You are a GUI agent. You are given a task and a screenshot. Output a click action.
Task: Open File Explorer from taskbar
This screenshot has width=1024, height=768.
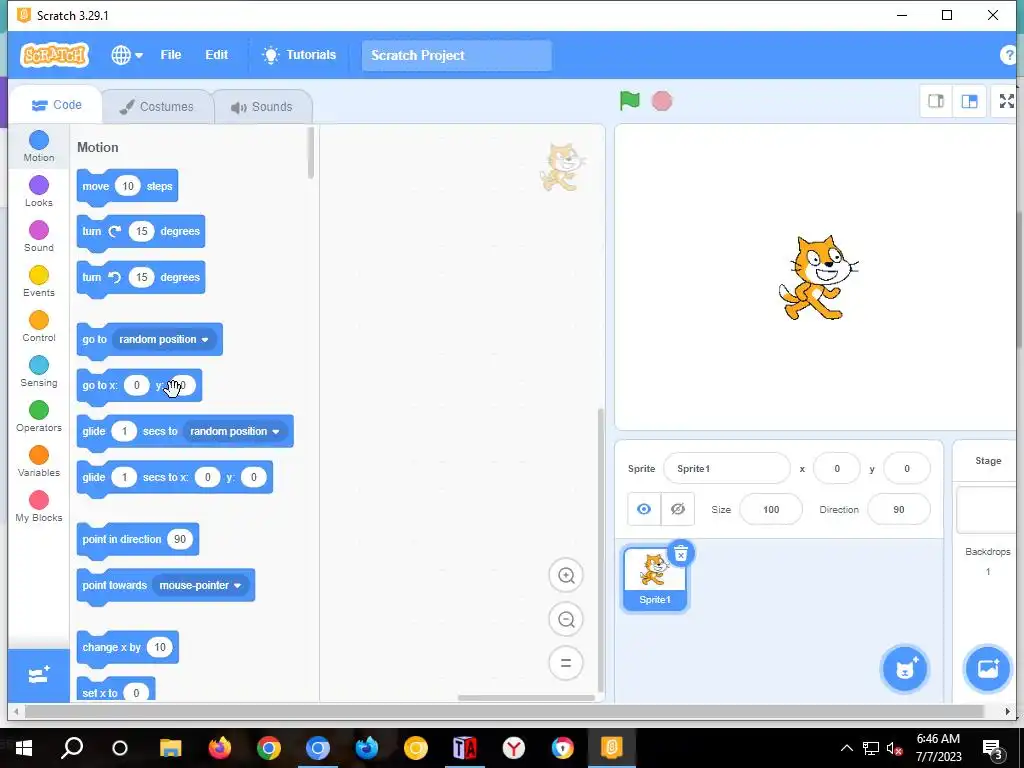coord(170,747)
